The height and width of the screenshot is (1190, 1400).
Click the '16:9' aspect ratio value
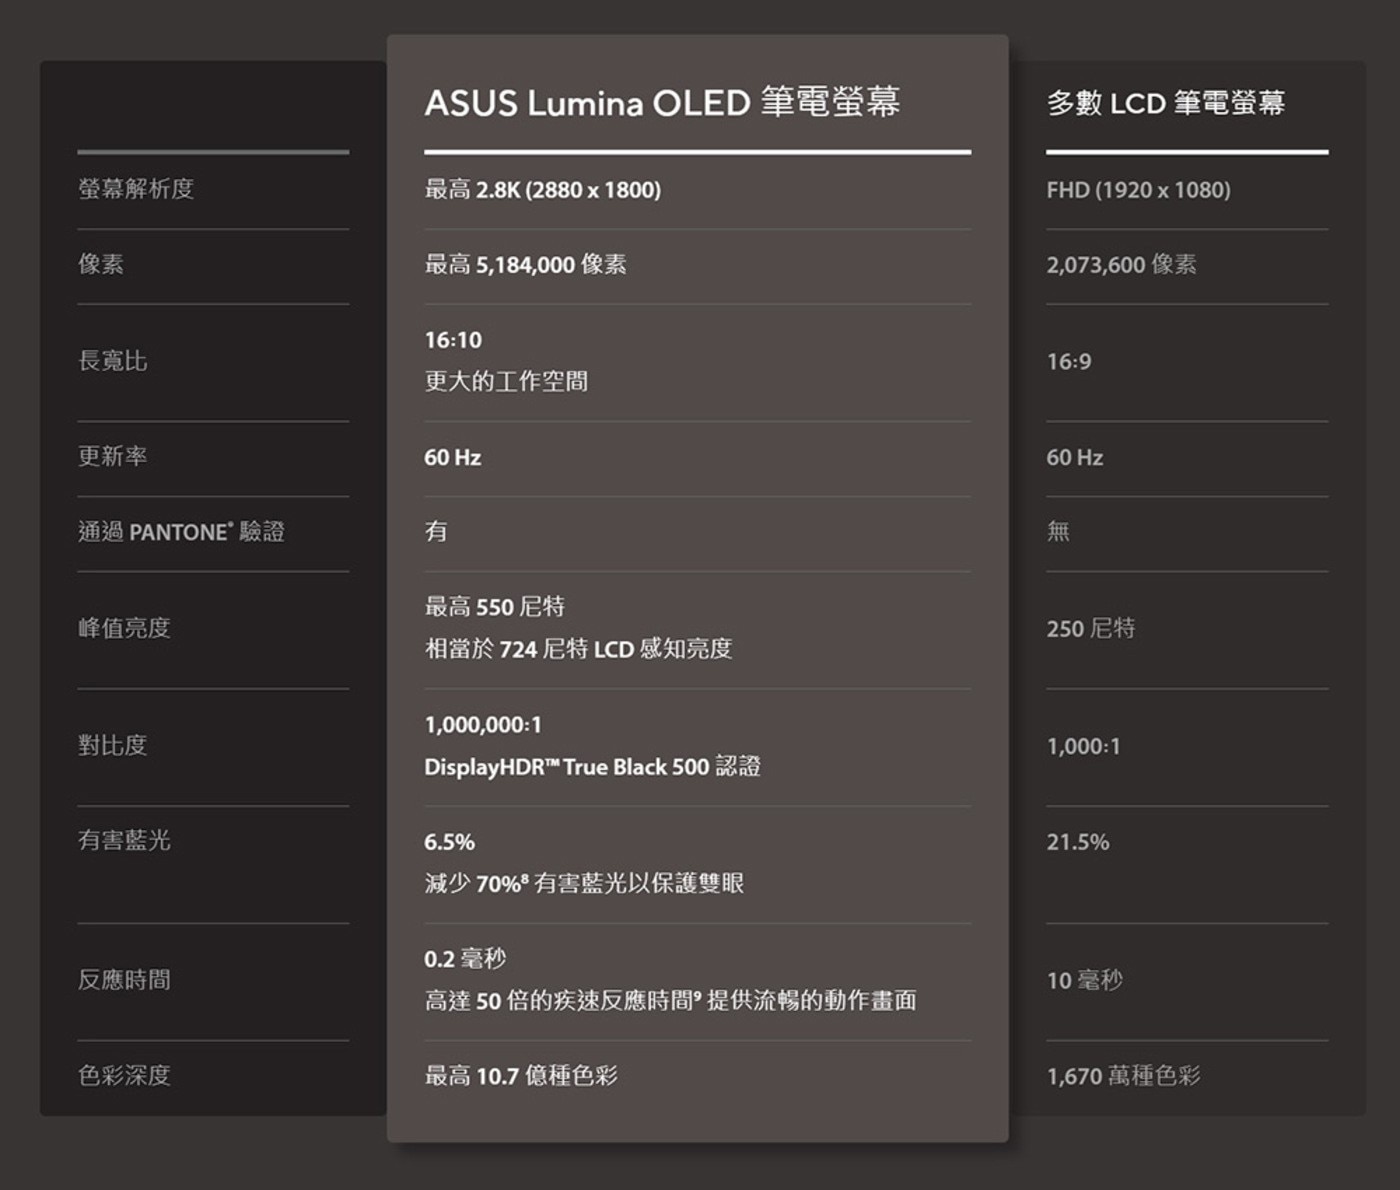(x=1069, y=362)
